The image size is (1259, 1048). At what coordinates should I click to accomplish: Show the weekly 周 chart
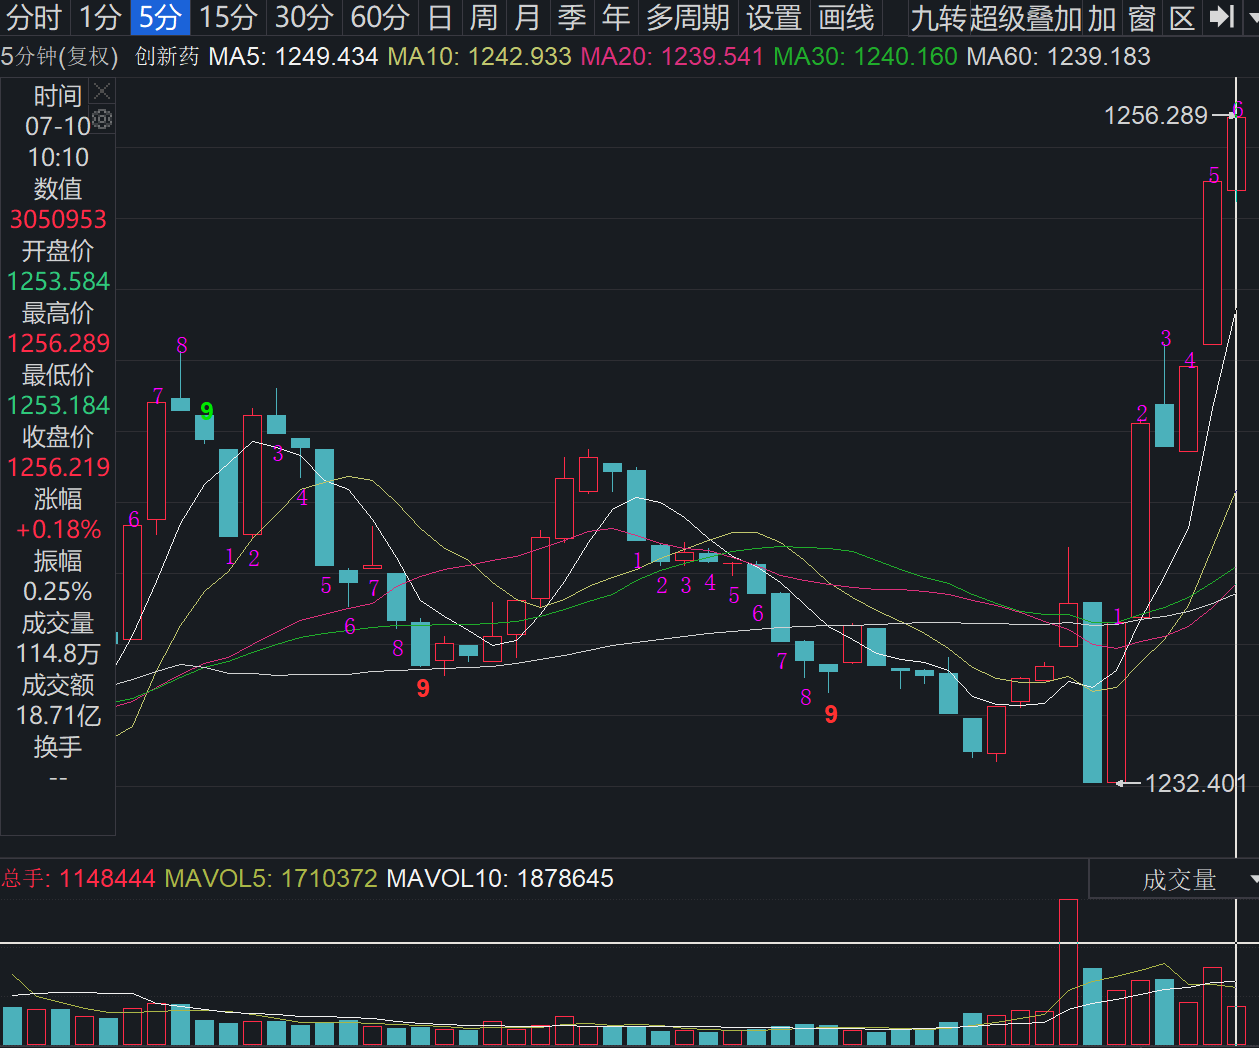tap(484, 17)
